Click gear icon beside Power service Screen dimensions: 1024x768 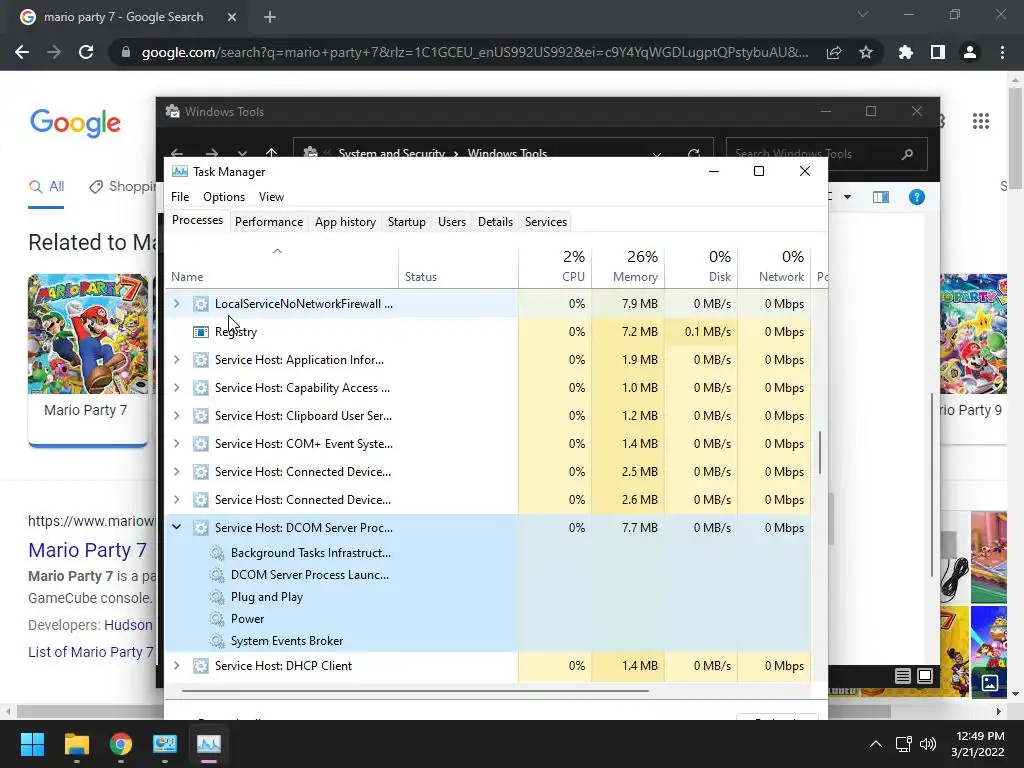[x=216, y=619]
